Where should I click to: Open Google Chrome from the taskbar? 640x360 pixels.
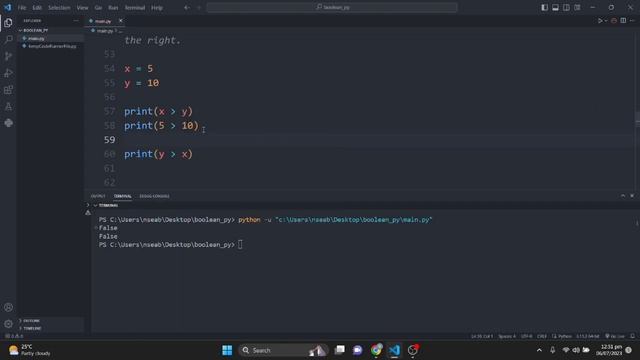click(x=376, y=350)
